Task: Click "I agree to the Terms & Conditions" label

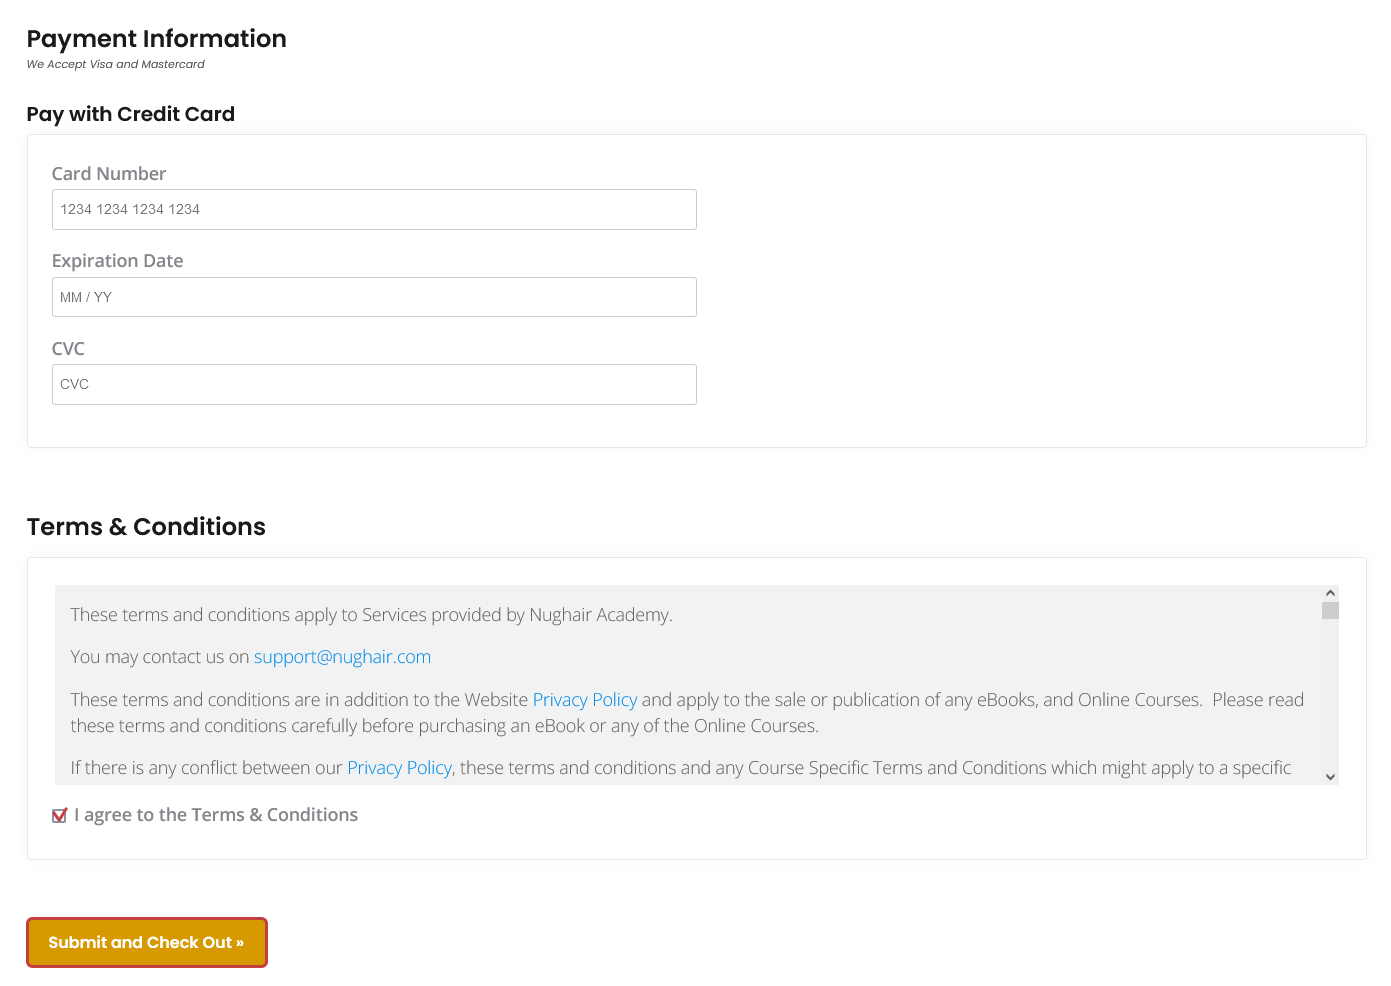Action: point(216,815)
